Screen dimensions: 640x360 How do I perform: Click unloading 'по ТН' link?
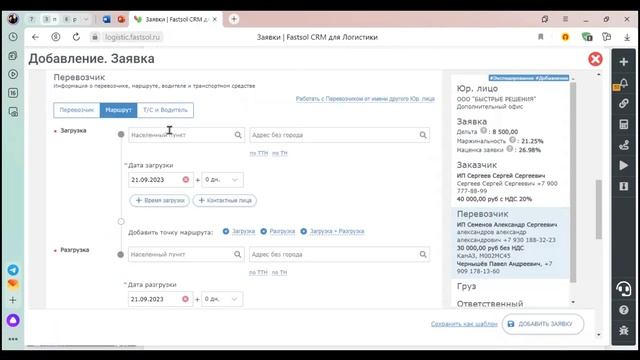279,272
